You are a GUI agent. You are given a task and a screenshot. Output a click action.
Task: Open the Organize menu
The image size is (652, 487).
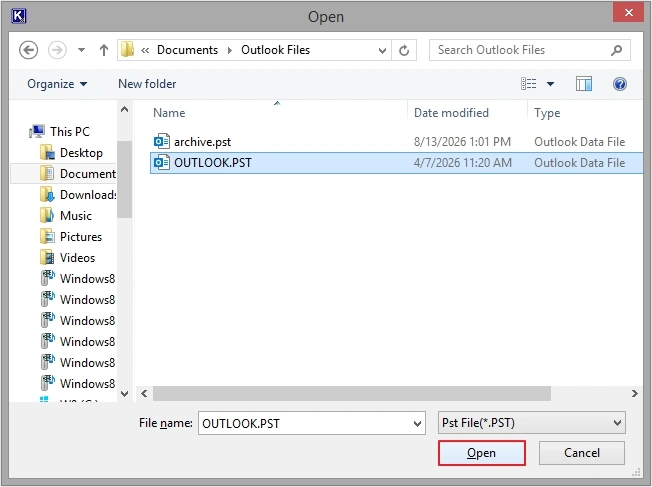57,84
